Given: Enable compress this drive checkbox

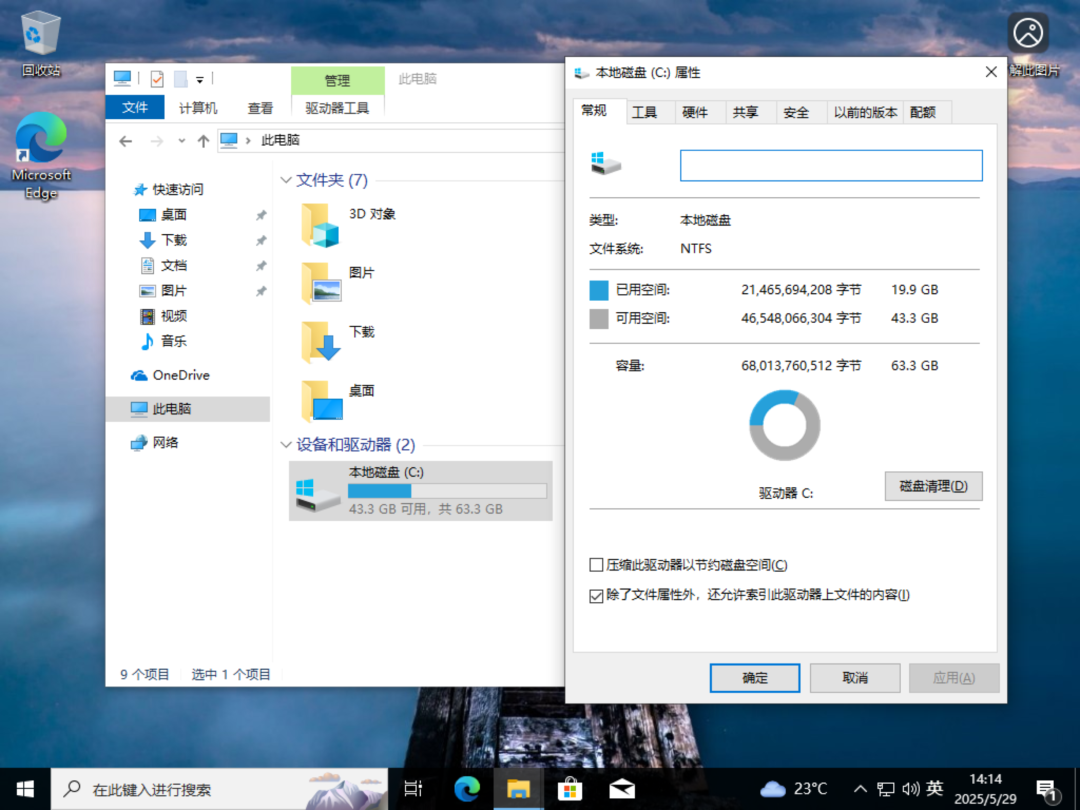Looking at the screenshot, I should click(597, 565).
